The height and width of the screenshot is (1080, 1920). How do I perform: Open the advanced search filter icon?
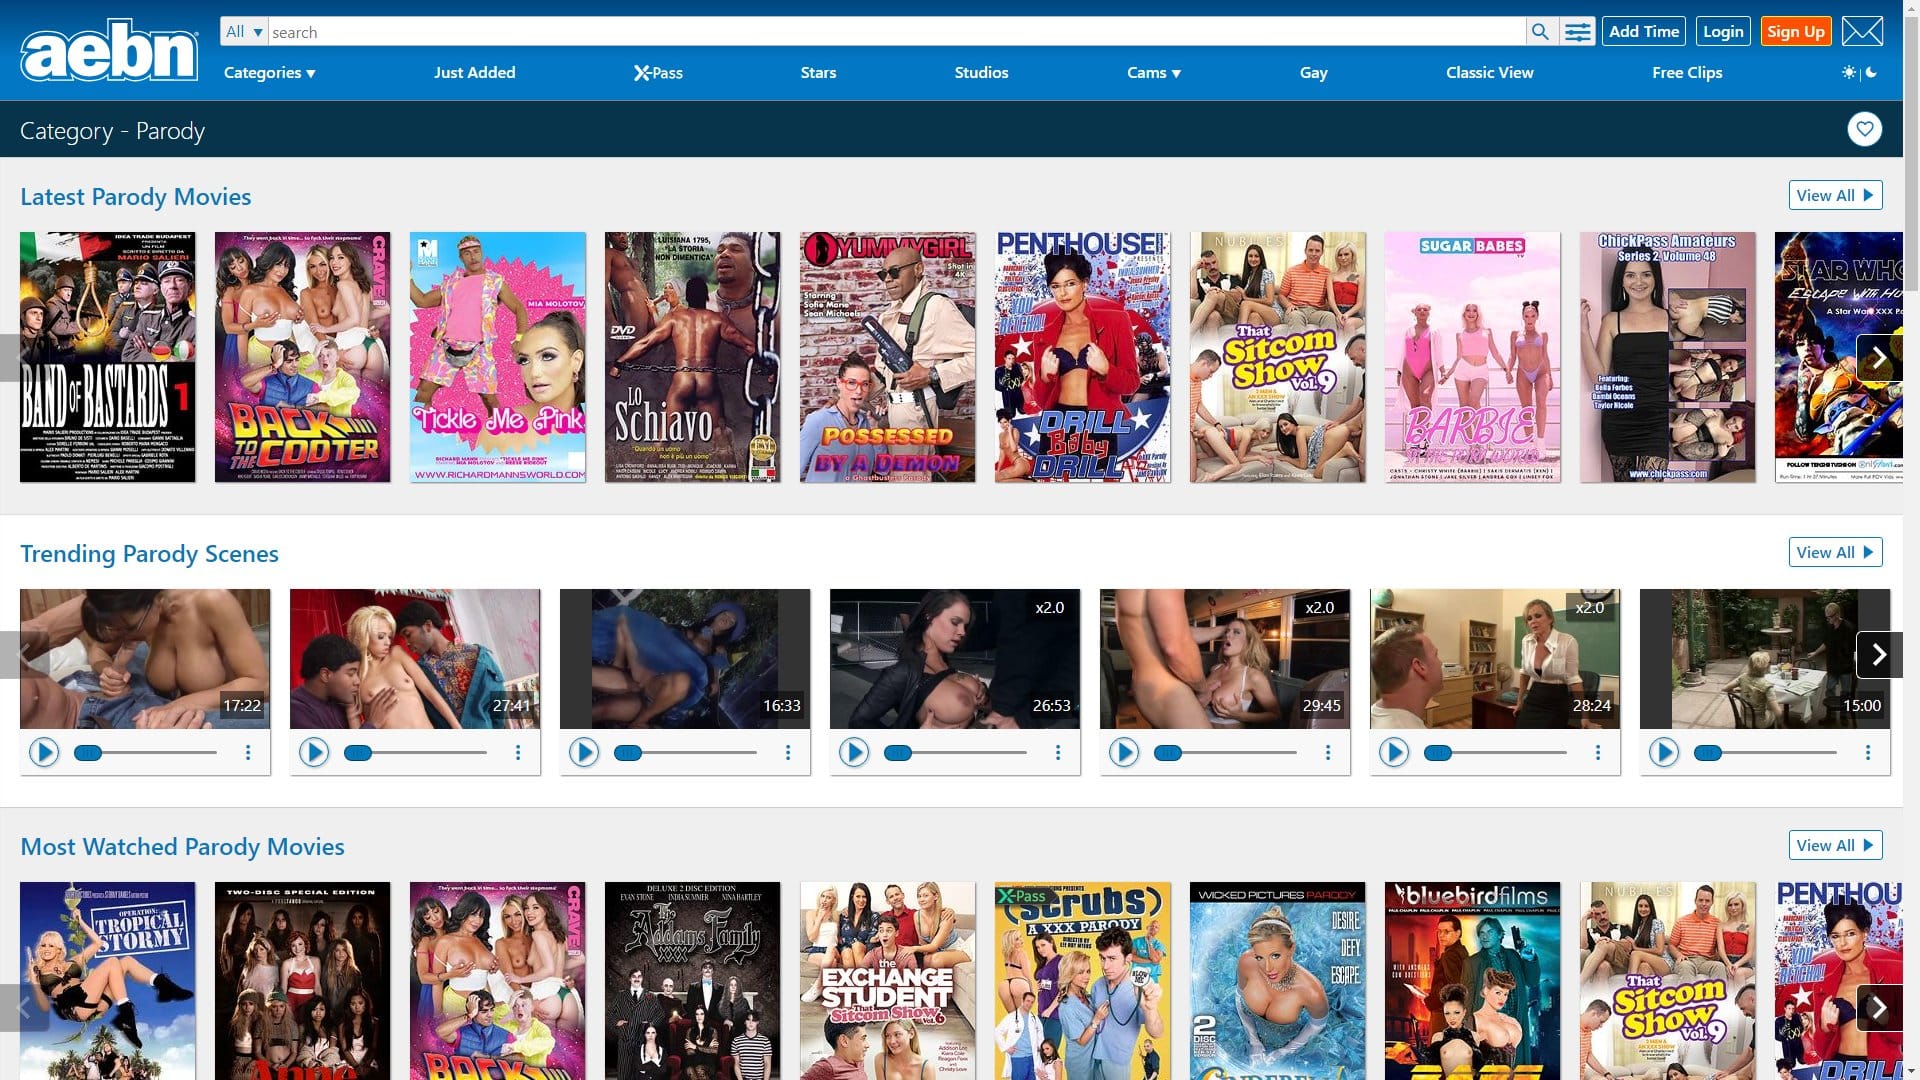(x=1578, y=31)
